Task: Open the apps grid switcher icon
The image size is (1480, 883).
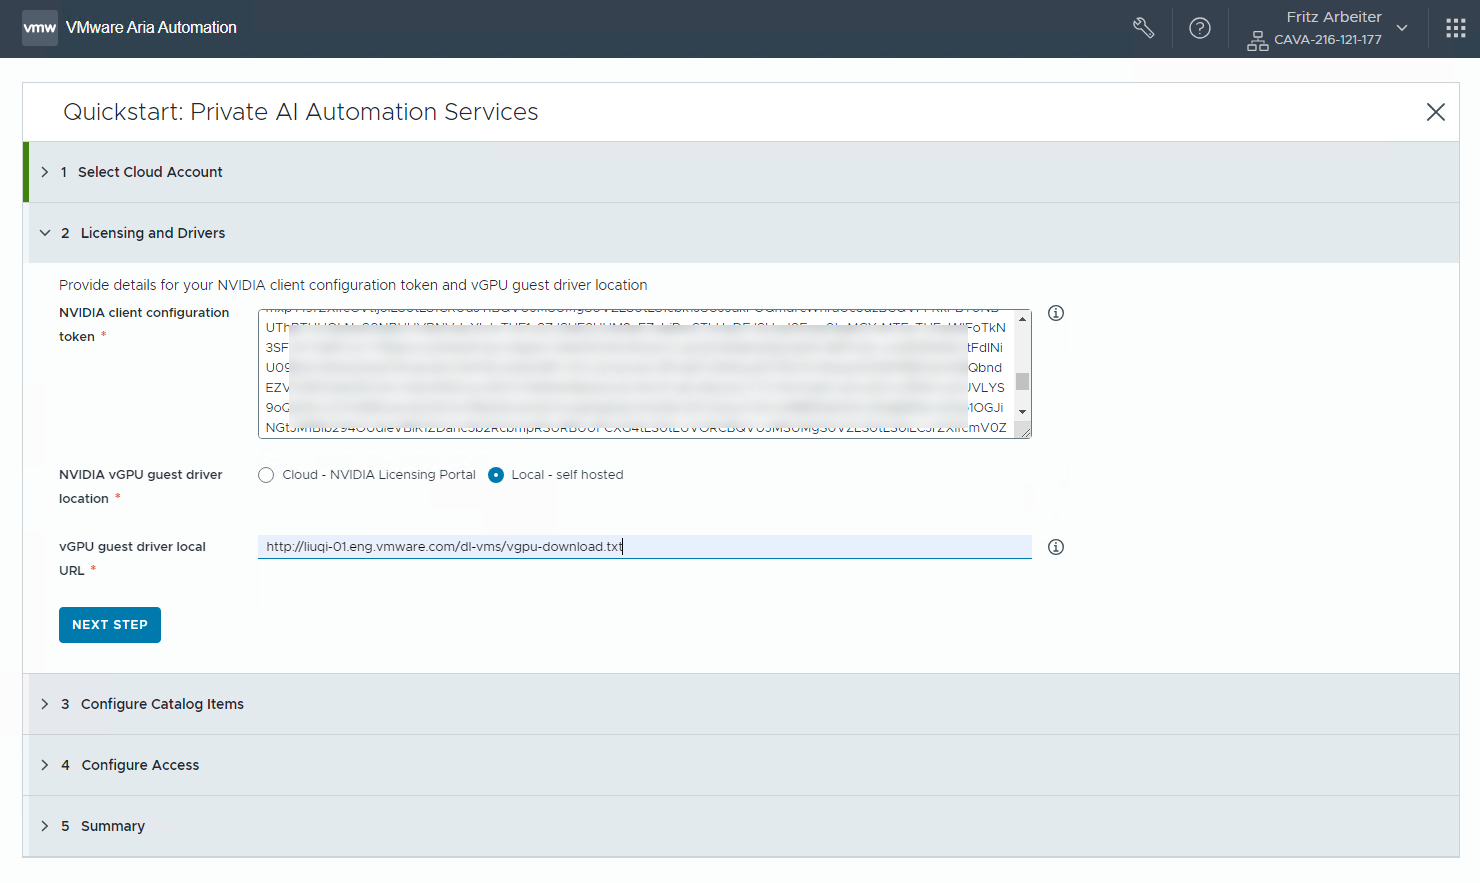Action: (1455, 28)
